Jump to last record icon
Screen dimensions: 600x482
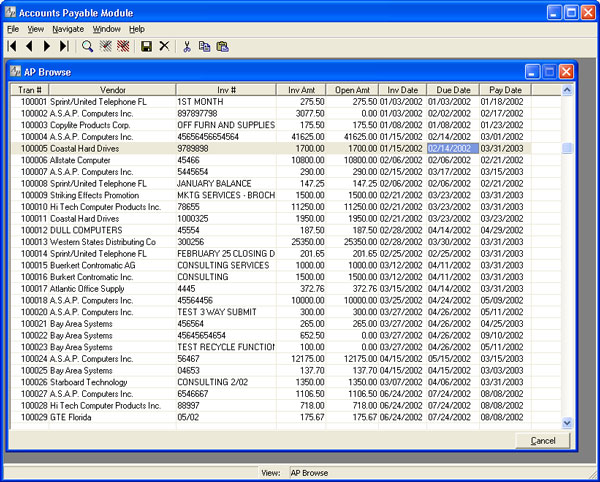click(64, 46)
